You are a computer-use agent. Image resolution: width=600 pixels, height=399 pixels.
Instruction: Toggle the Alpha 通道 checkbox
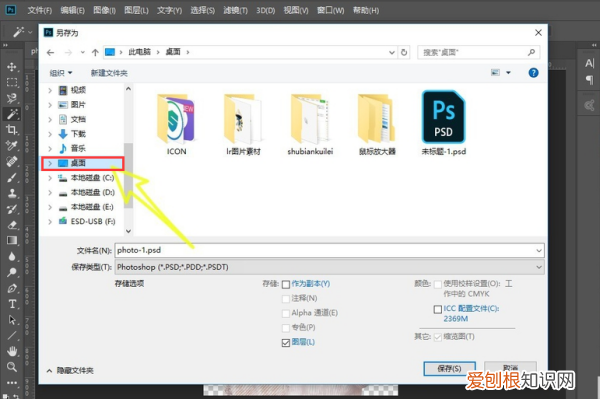click(x=286, y=313)
